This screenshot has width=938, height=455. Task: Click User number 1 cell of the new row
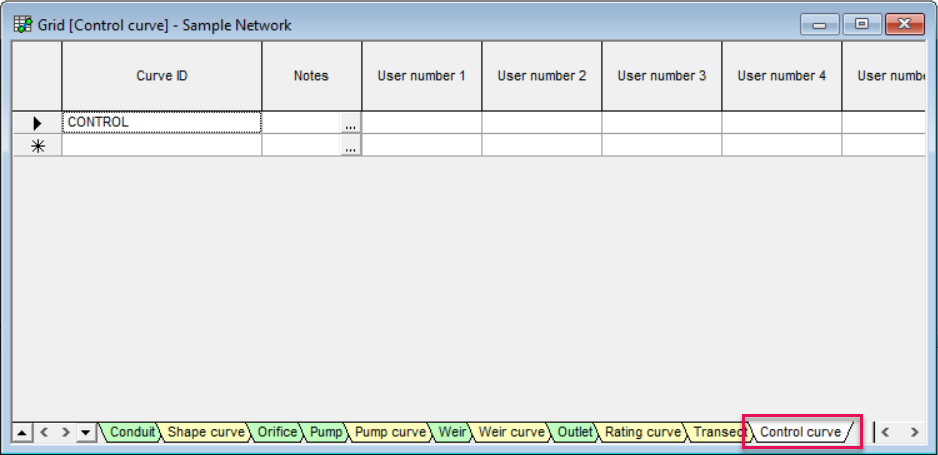point(422,145)
